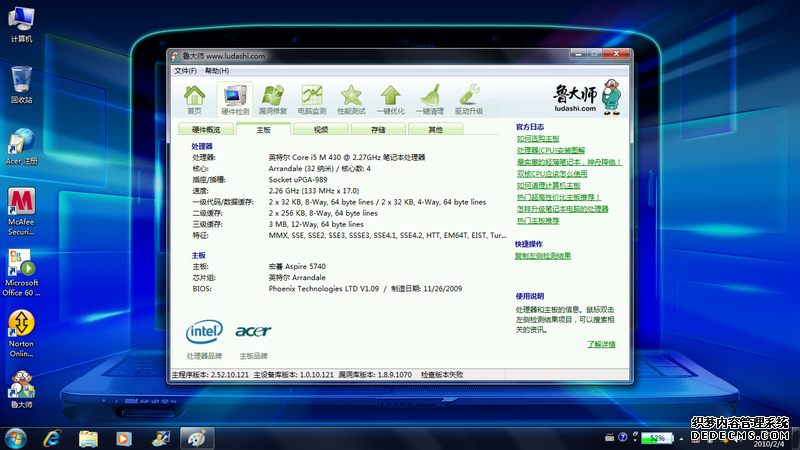Launch the 性能测试 performance test star icon
Screen dimensions: 800x450
pyautogui.click(x=352, y=99)
